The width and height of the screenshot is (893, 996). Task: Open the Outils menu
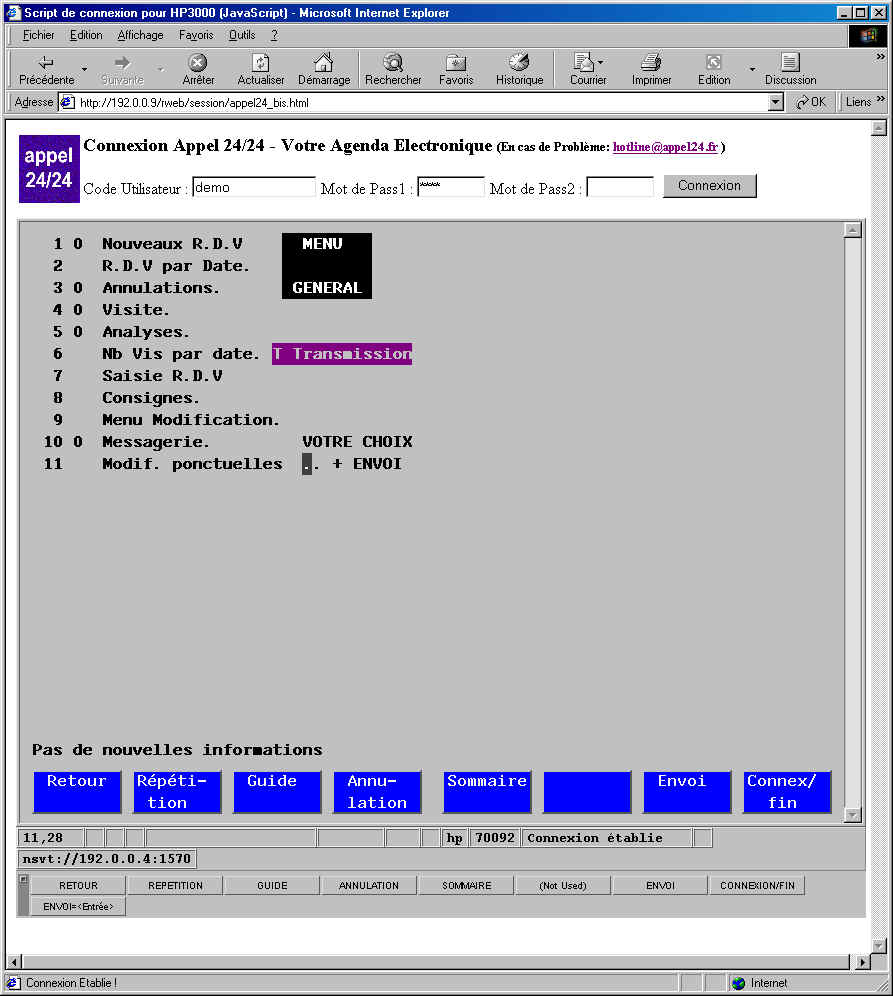pyautogui.click(x=242, y=36)
